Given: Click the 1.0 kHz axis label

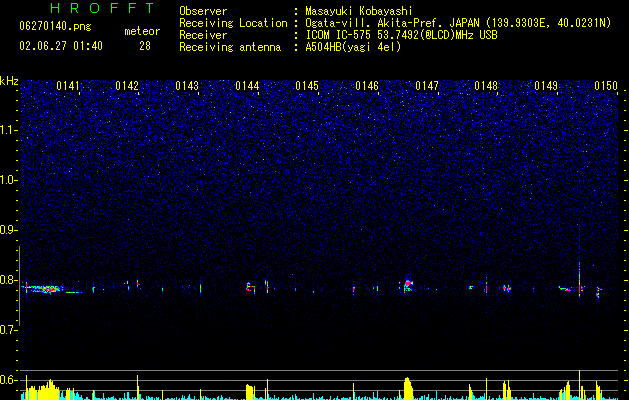Looking at the screenshot, I should tap(9, 180).
